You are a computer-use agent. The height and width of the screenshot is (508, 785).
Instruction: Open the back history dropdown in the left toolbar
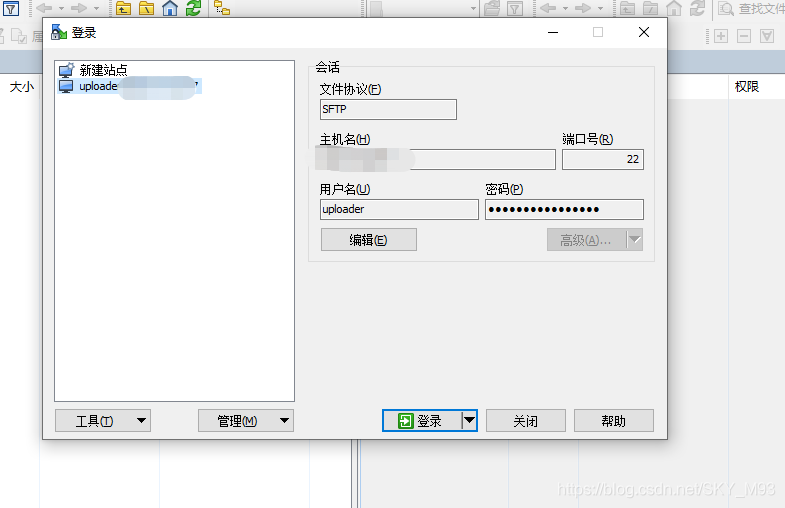pos(61,9)
